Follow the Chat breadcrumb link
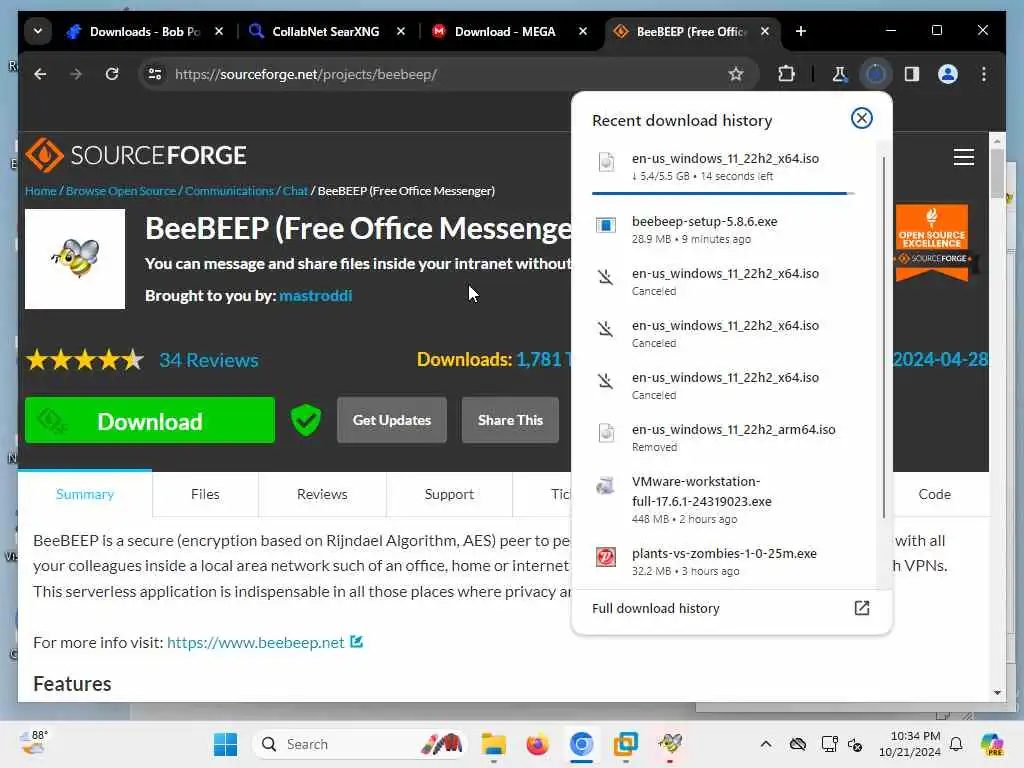 tap(295, 191)
